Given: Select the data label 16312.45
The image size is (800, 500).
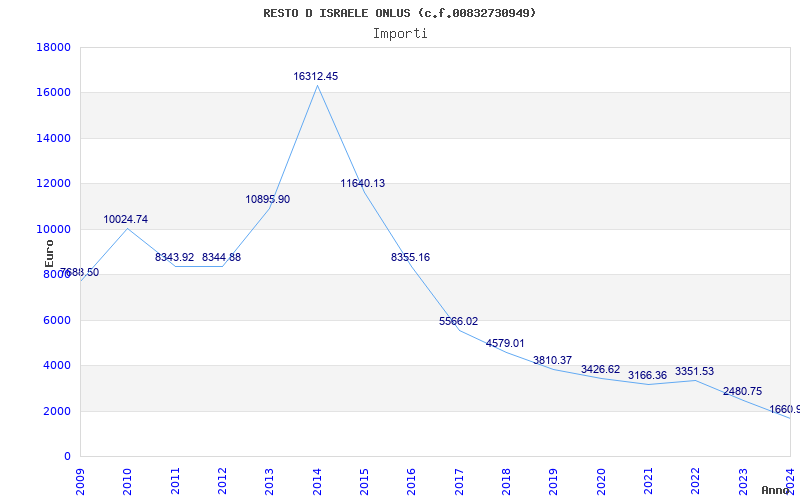Looking at the screenshot, I should [x=315, y=77].
